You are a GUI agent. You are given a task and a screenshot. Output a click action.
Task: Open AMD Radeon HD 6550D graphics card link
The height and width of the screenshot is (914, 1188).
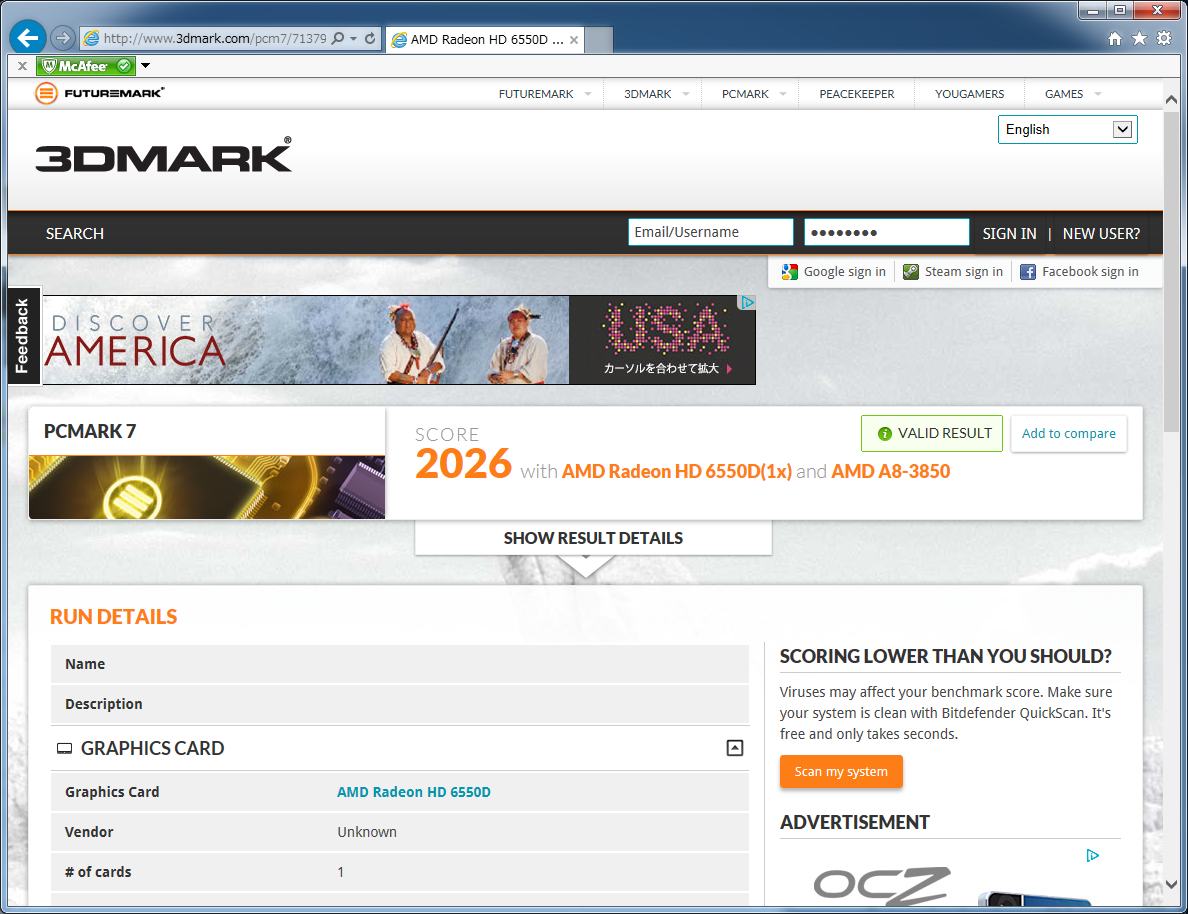(414, 792)
